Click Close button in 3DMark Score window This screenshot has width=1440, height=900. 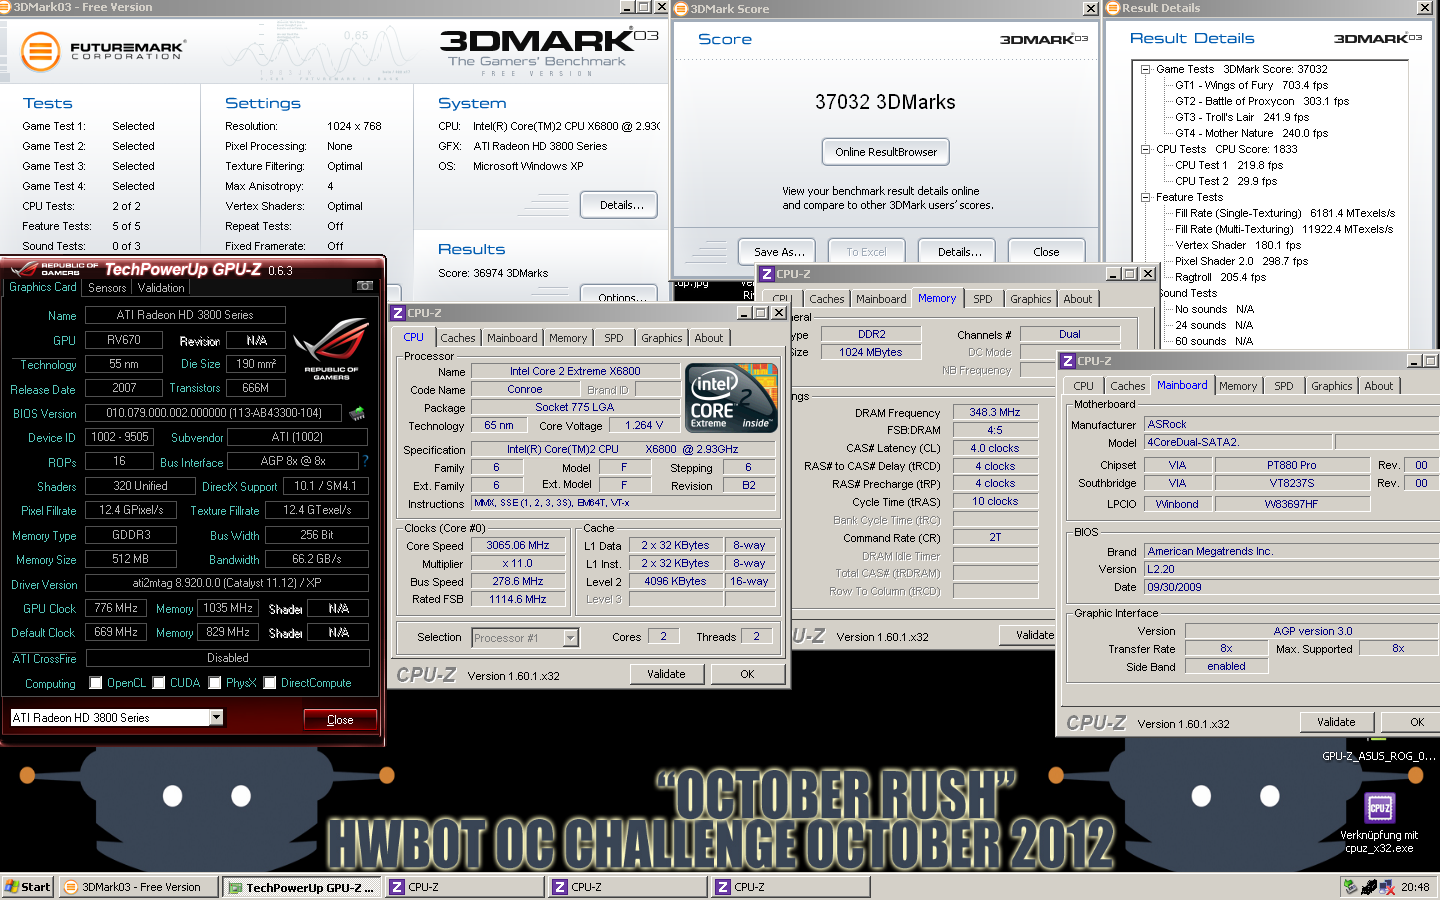point(1046,252)
